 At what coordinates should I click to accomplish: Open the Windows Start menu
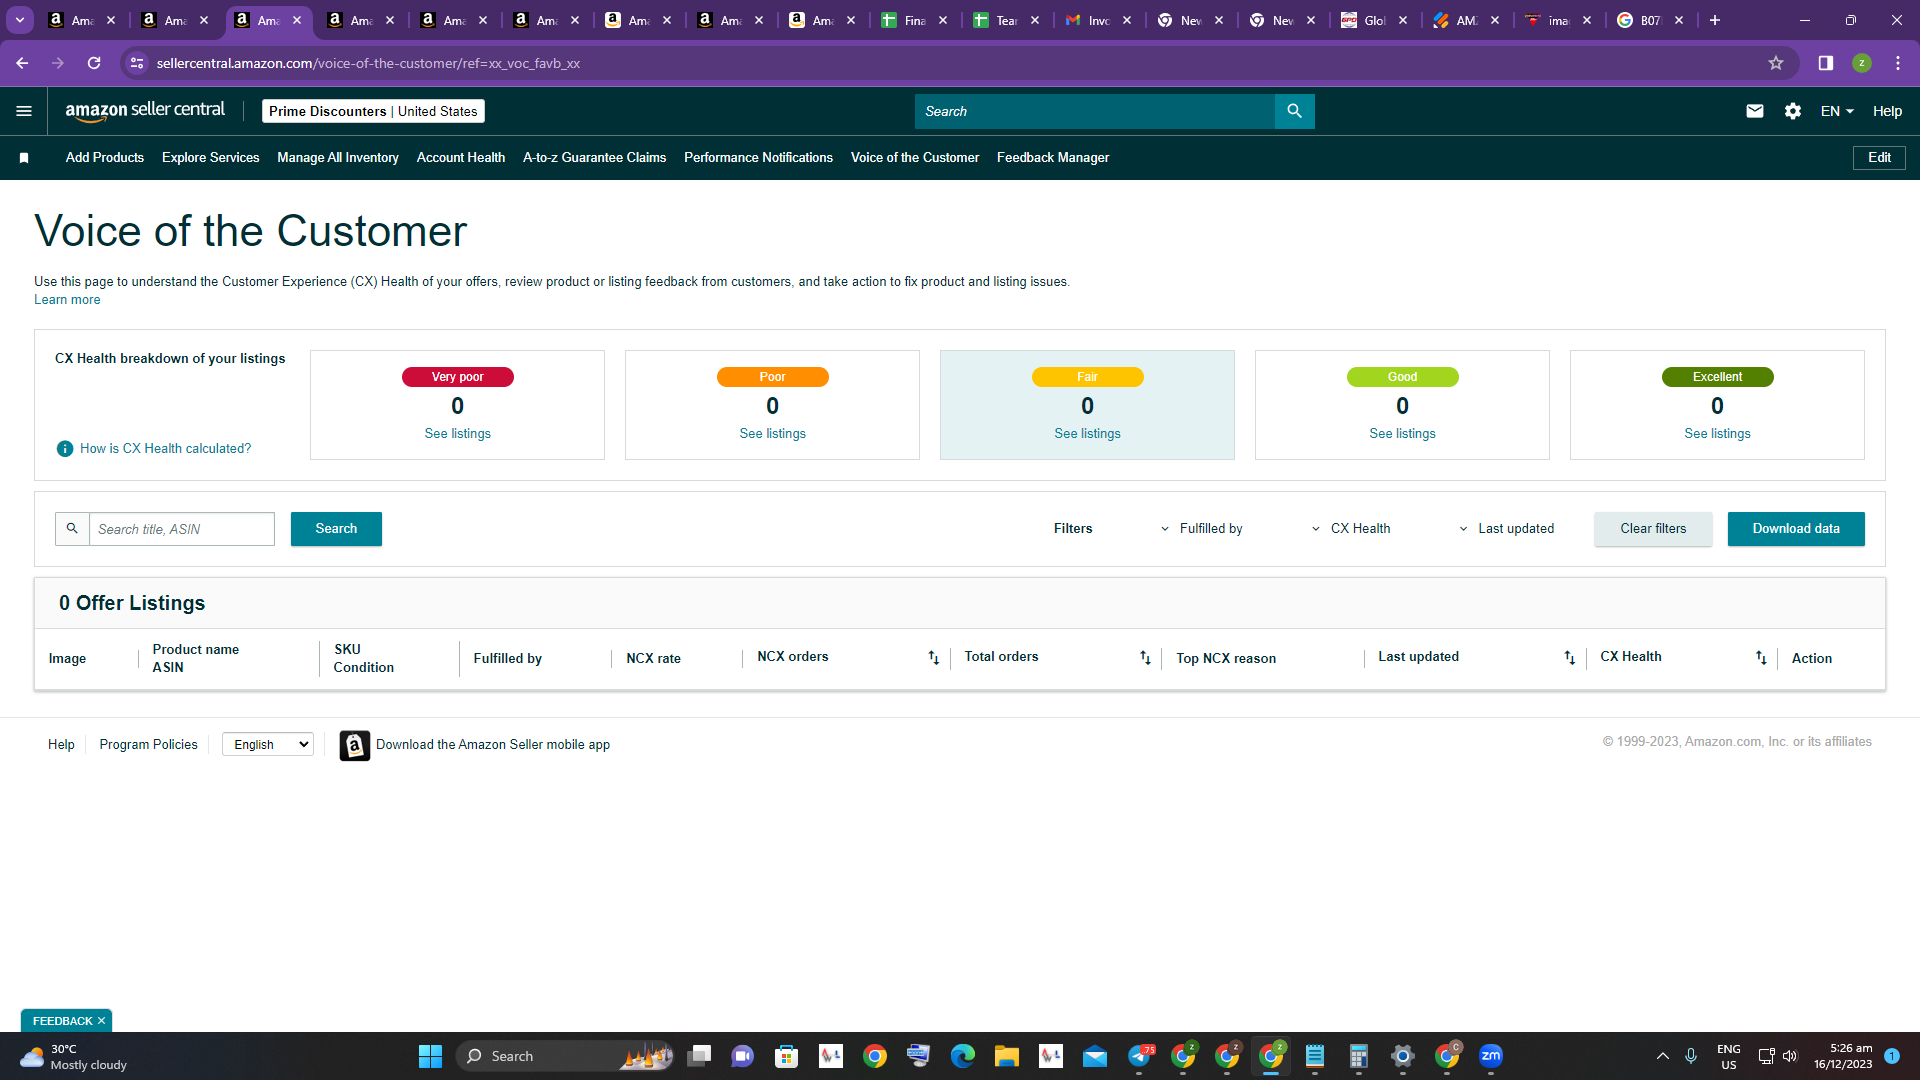coord(430,1056)
